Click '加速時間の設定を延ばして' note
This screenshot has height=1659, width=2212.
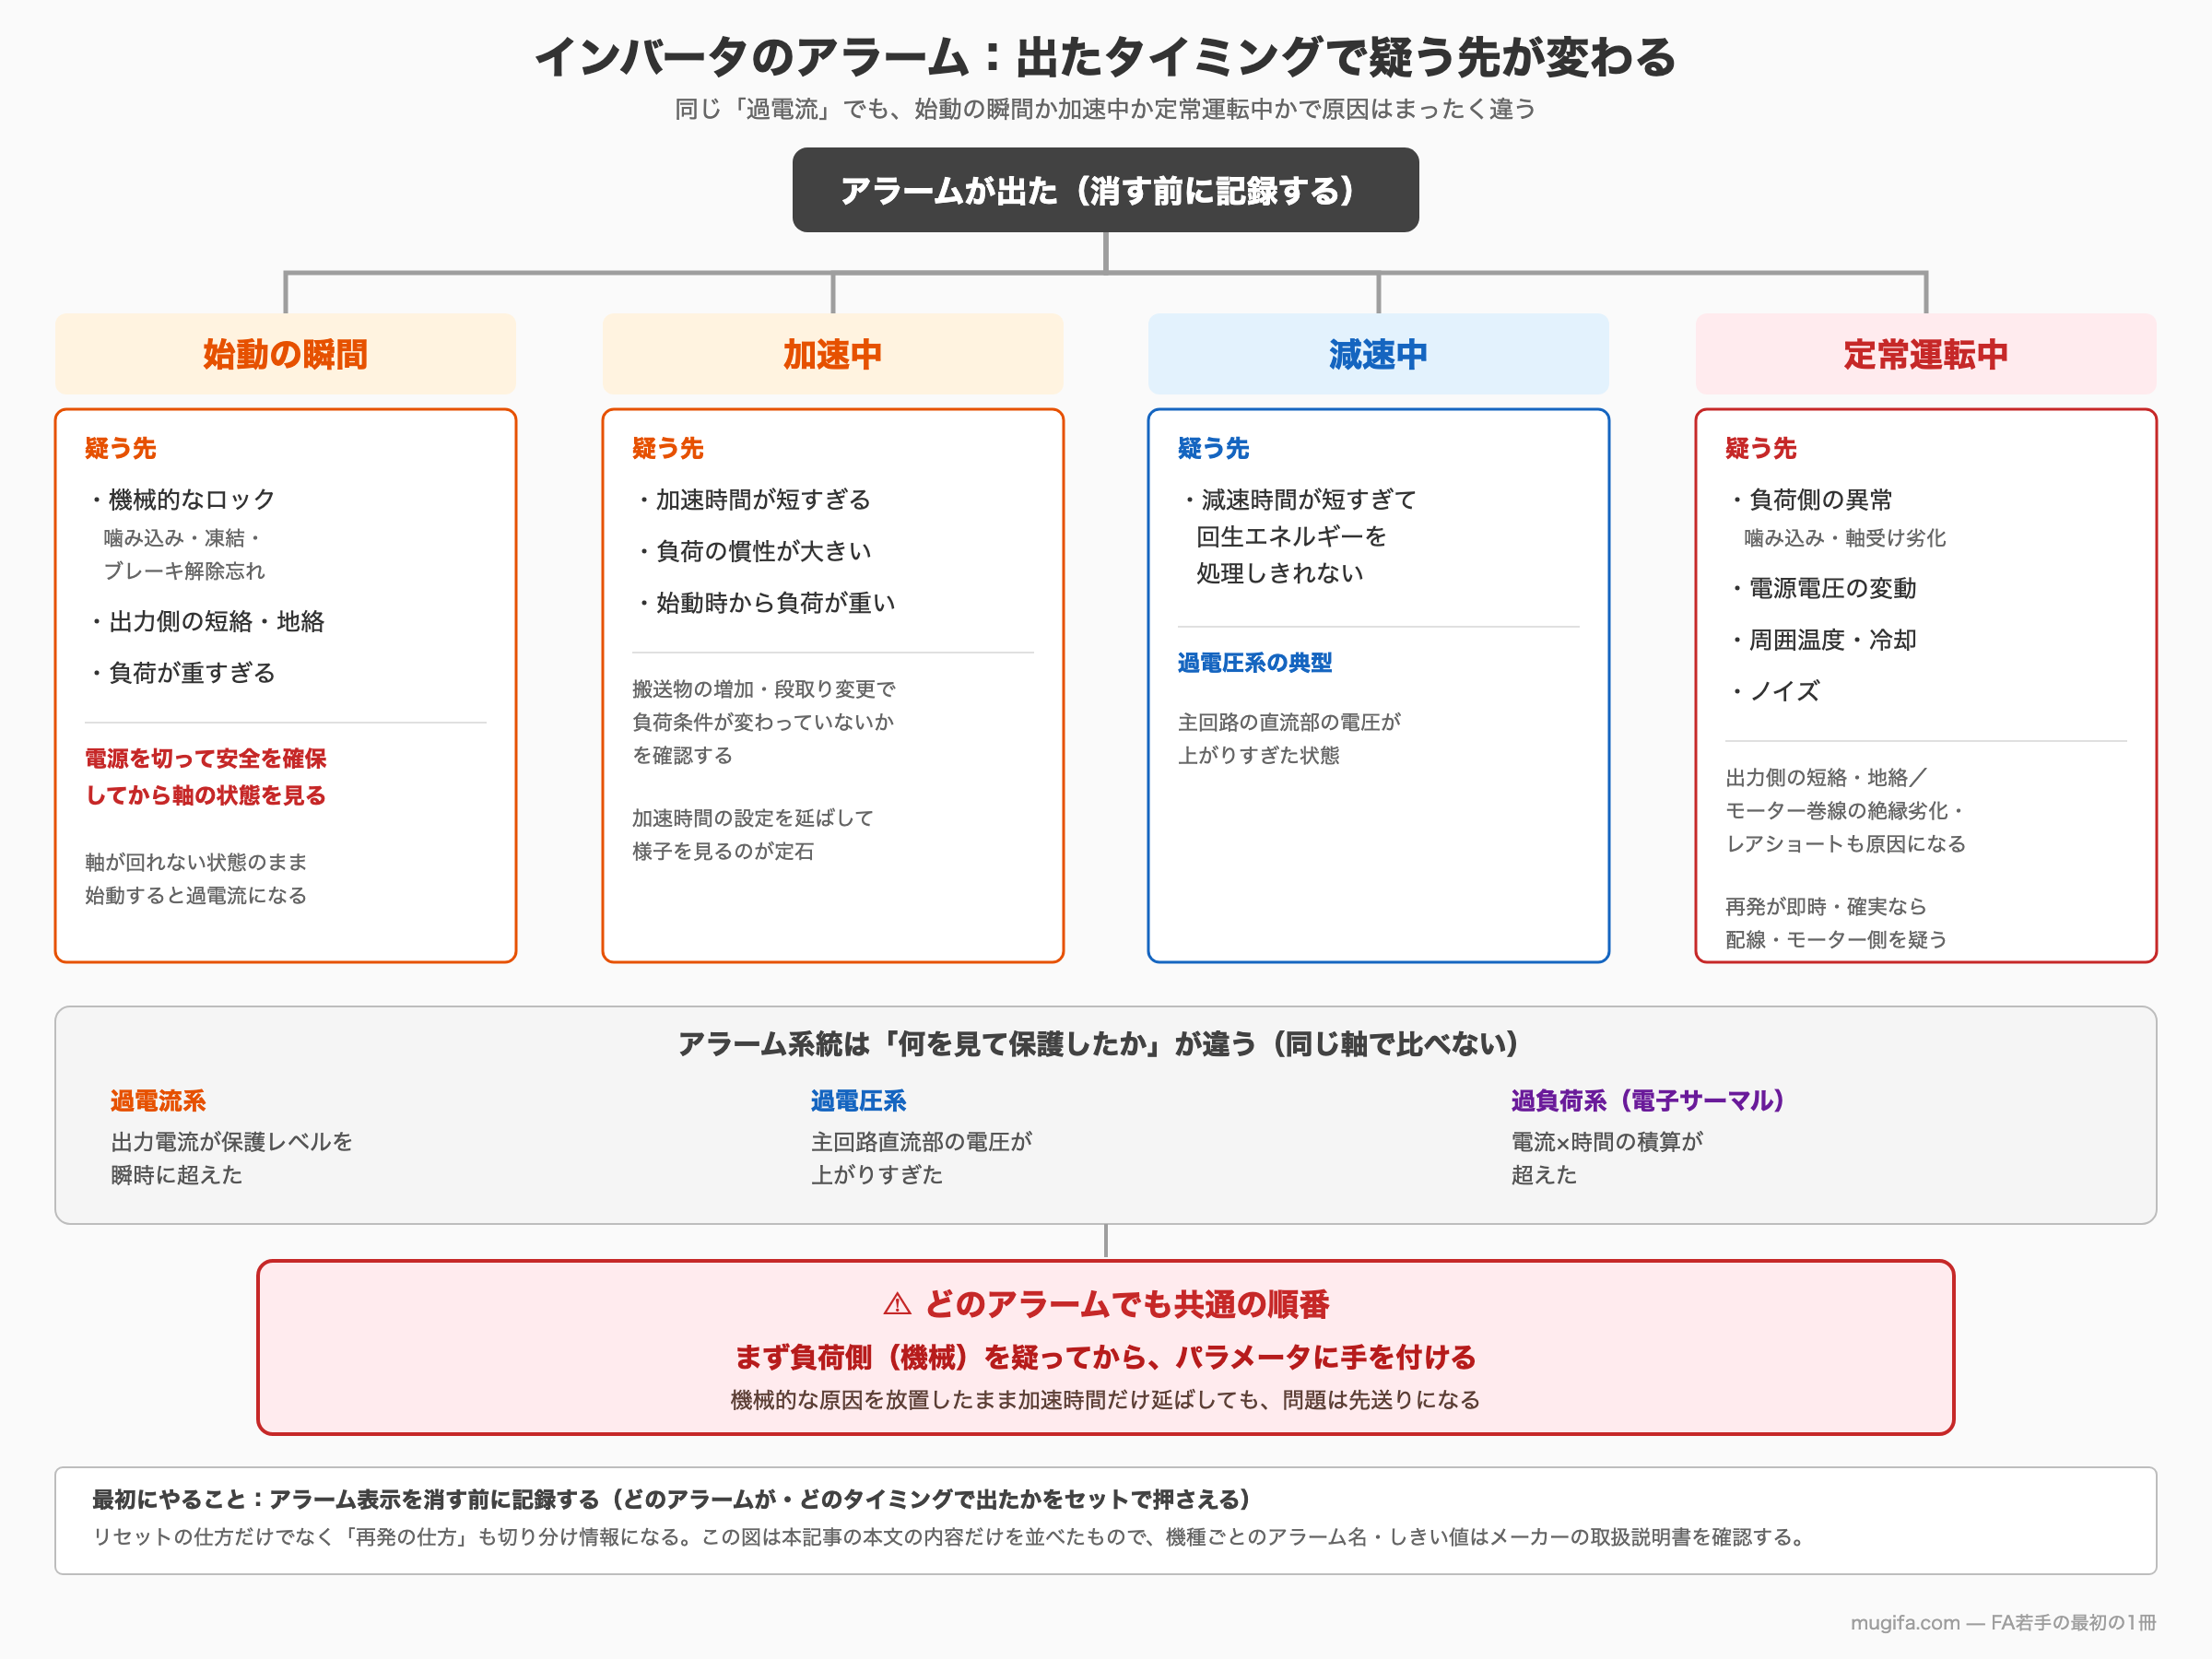coord(752,818)
